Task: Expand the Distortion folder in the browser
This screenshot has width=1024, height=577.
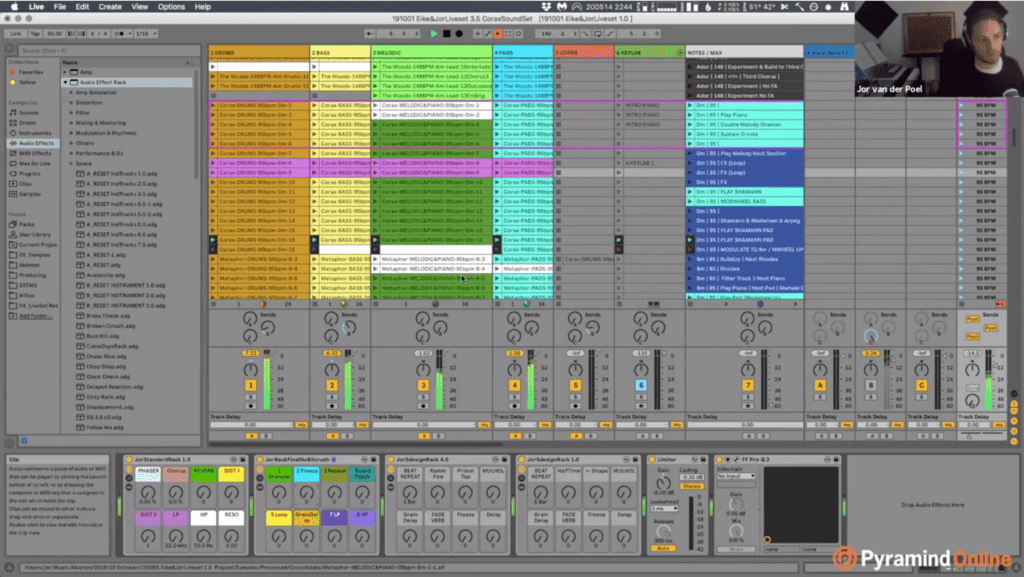Action: (x=71, y=102)
